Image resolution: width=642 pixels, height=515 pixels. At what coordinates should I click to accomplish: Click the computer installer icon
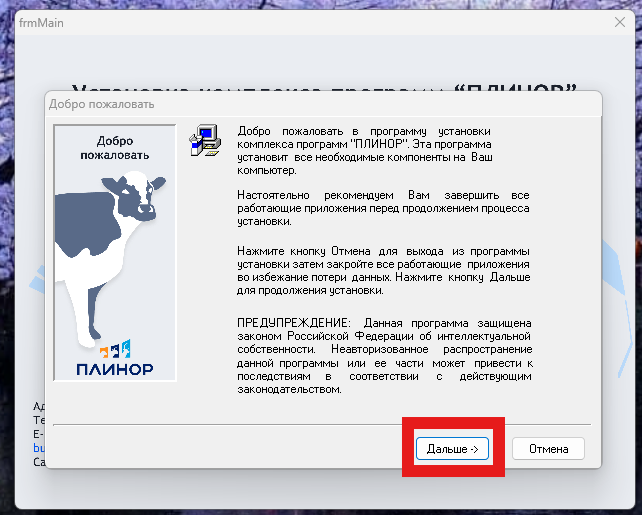[x=205, y=140]
